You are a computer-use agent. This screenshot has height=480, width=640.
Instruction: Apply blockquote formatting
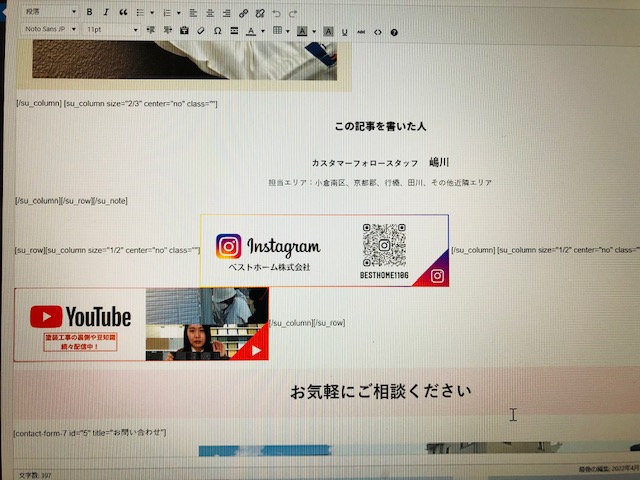pyautogui.click(x=123, y=13)
